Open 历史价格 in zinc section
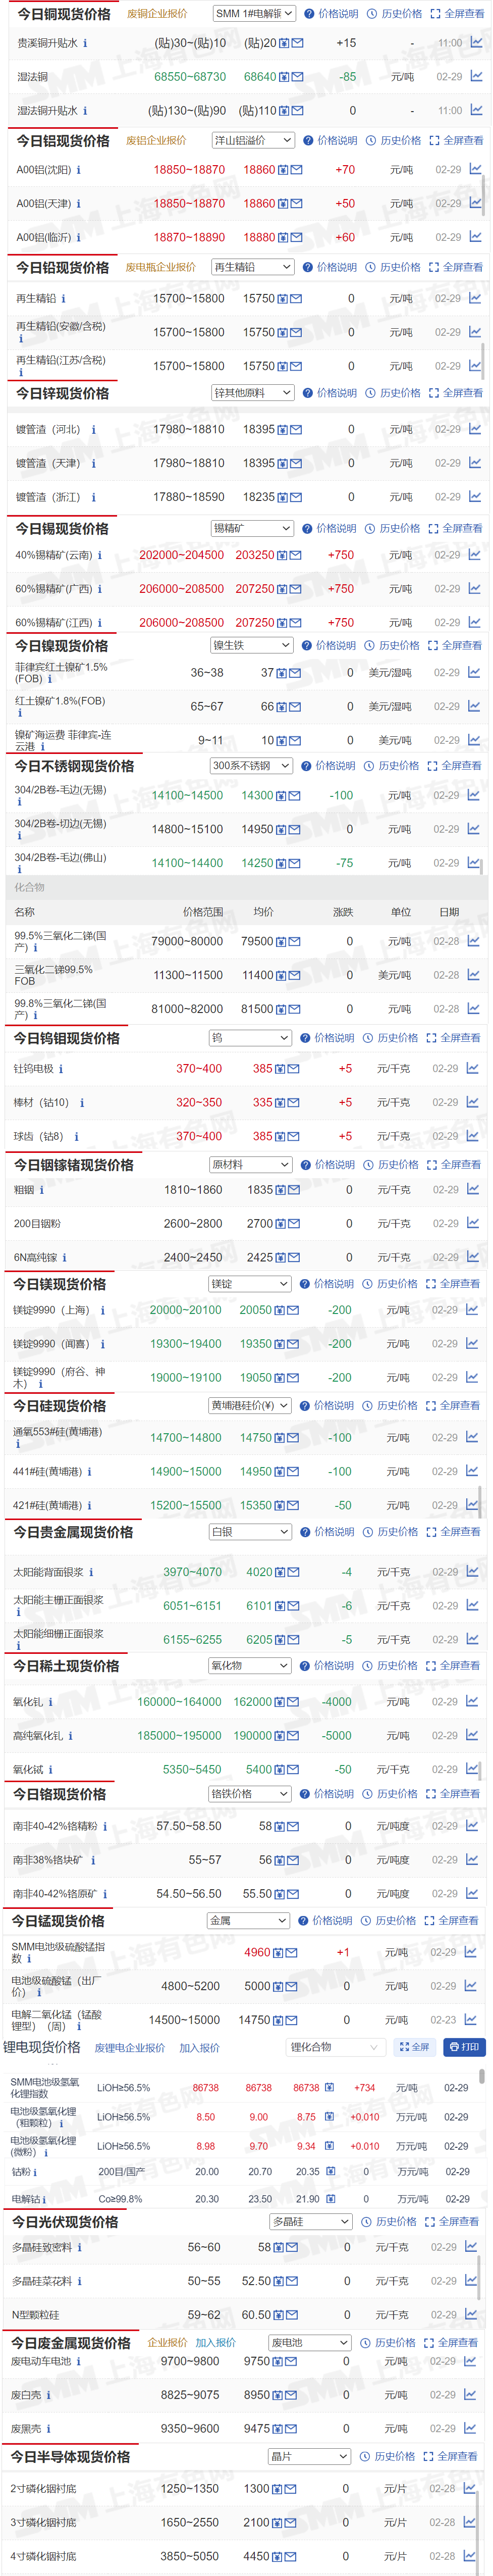 pyautogui.click(x=393, y=393)
